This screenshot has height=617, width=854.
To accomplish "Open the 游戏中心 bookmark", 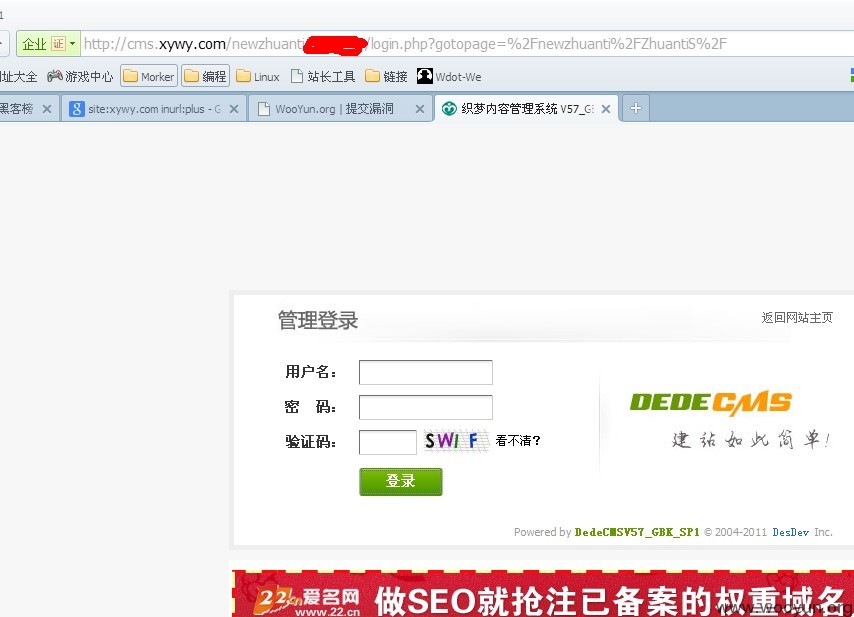I will click(80, 77).
